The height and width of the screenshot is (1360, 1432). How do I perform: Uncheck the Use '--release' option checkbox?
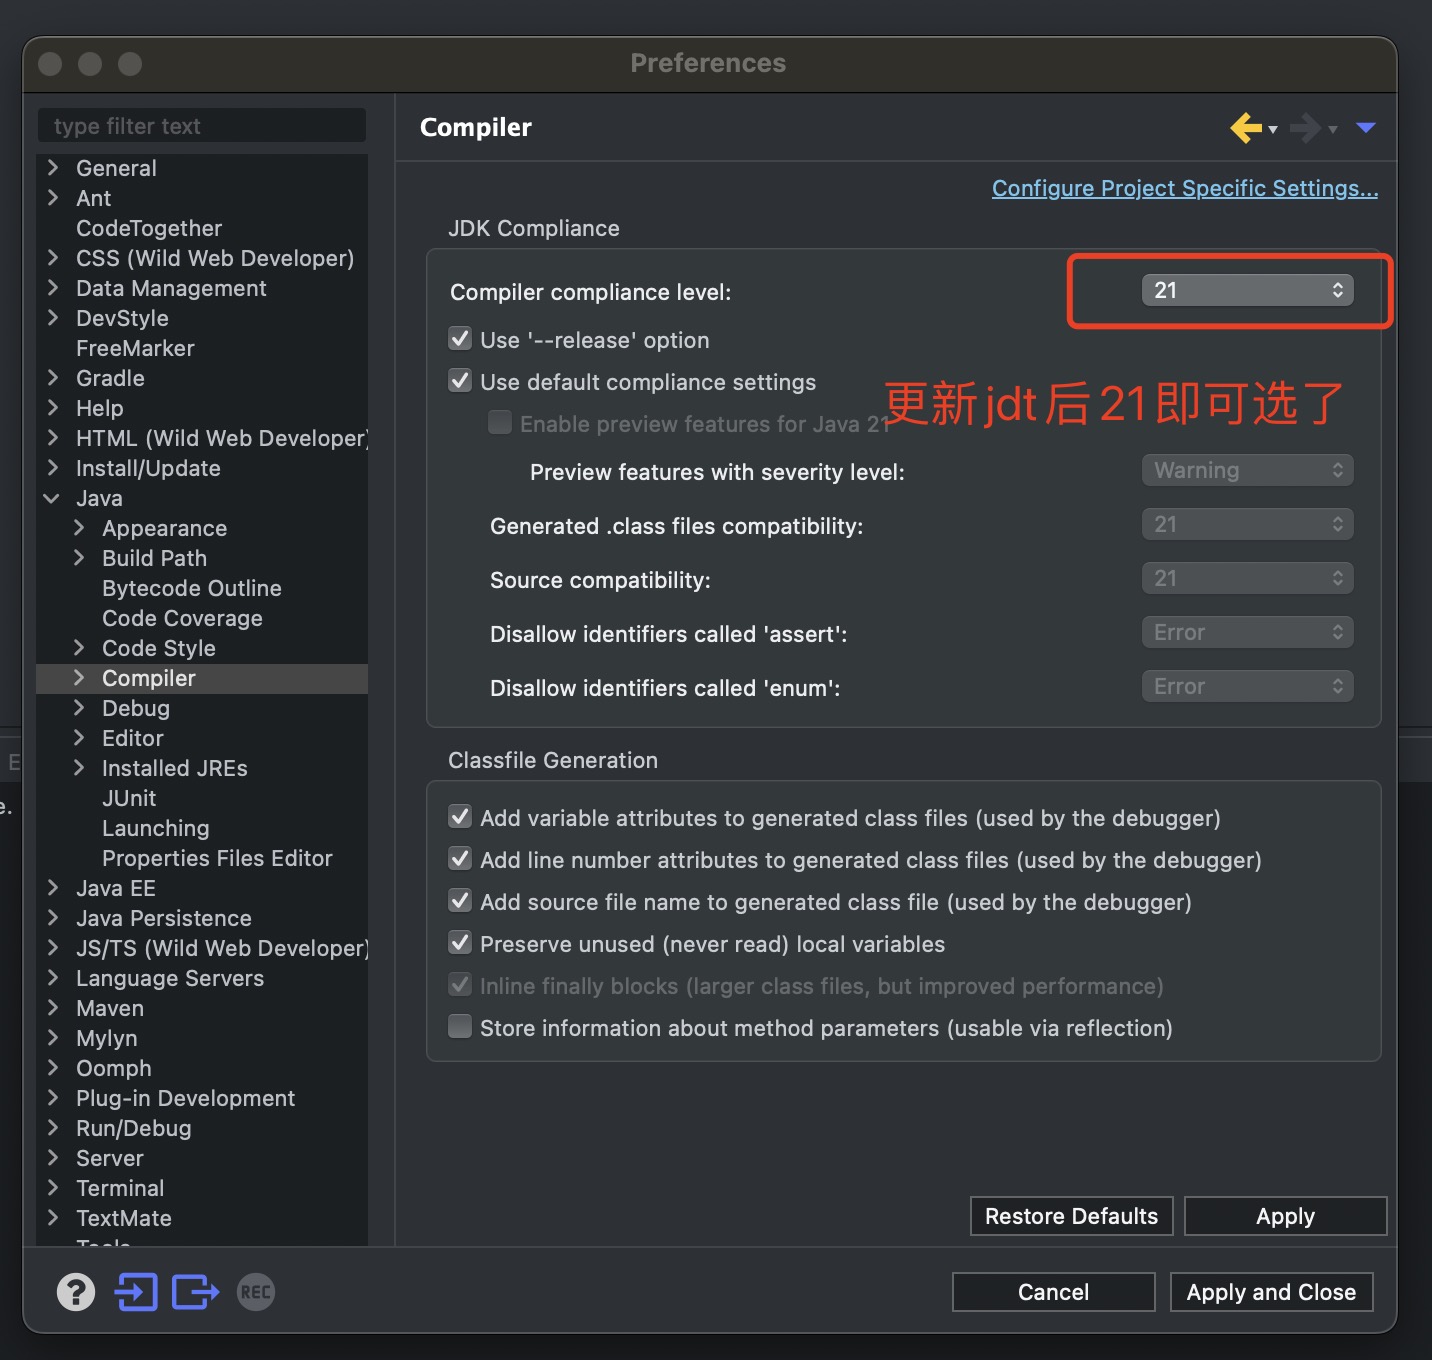[x=460, y=339]
